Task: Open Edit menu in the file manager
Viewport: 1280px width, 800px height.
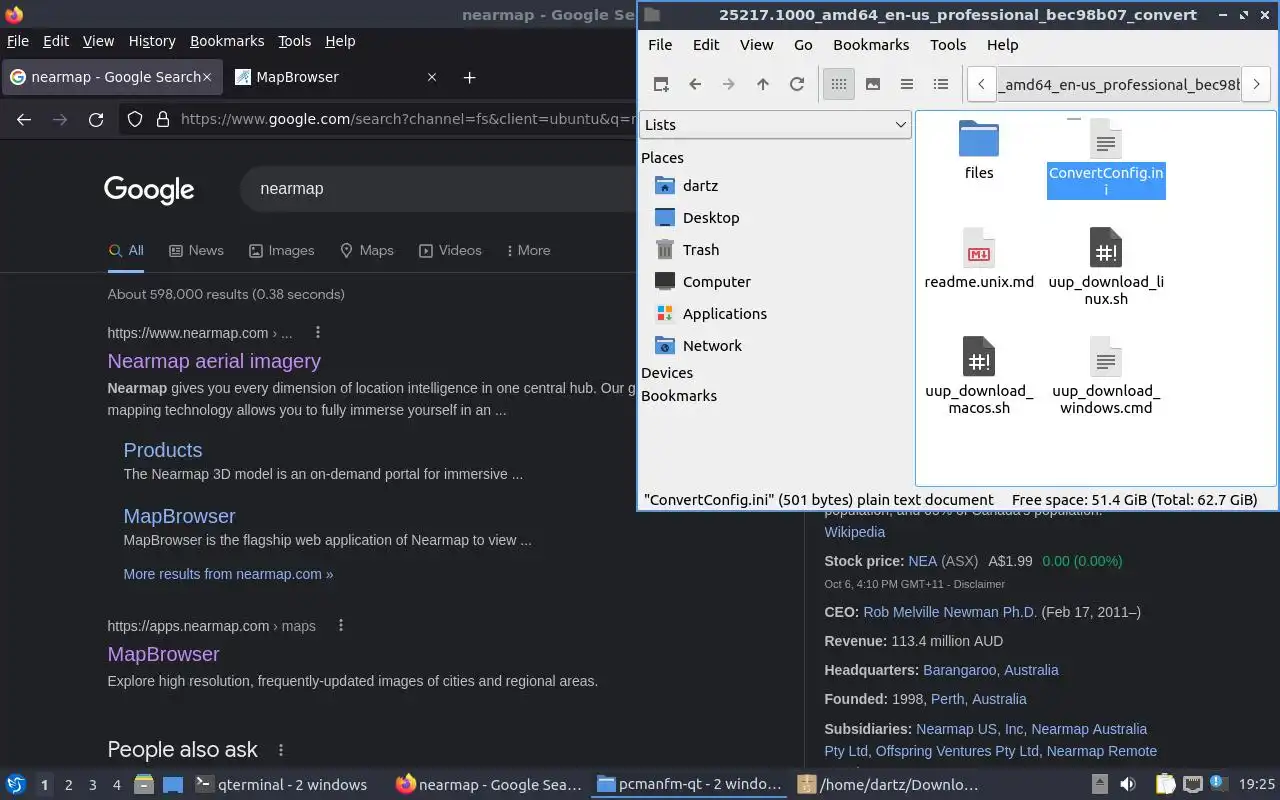Action: [x=706, y=45]
